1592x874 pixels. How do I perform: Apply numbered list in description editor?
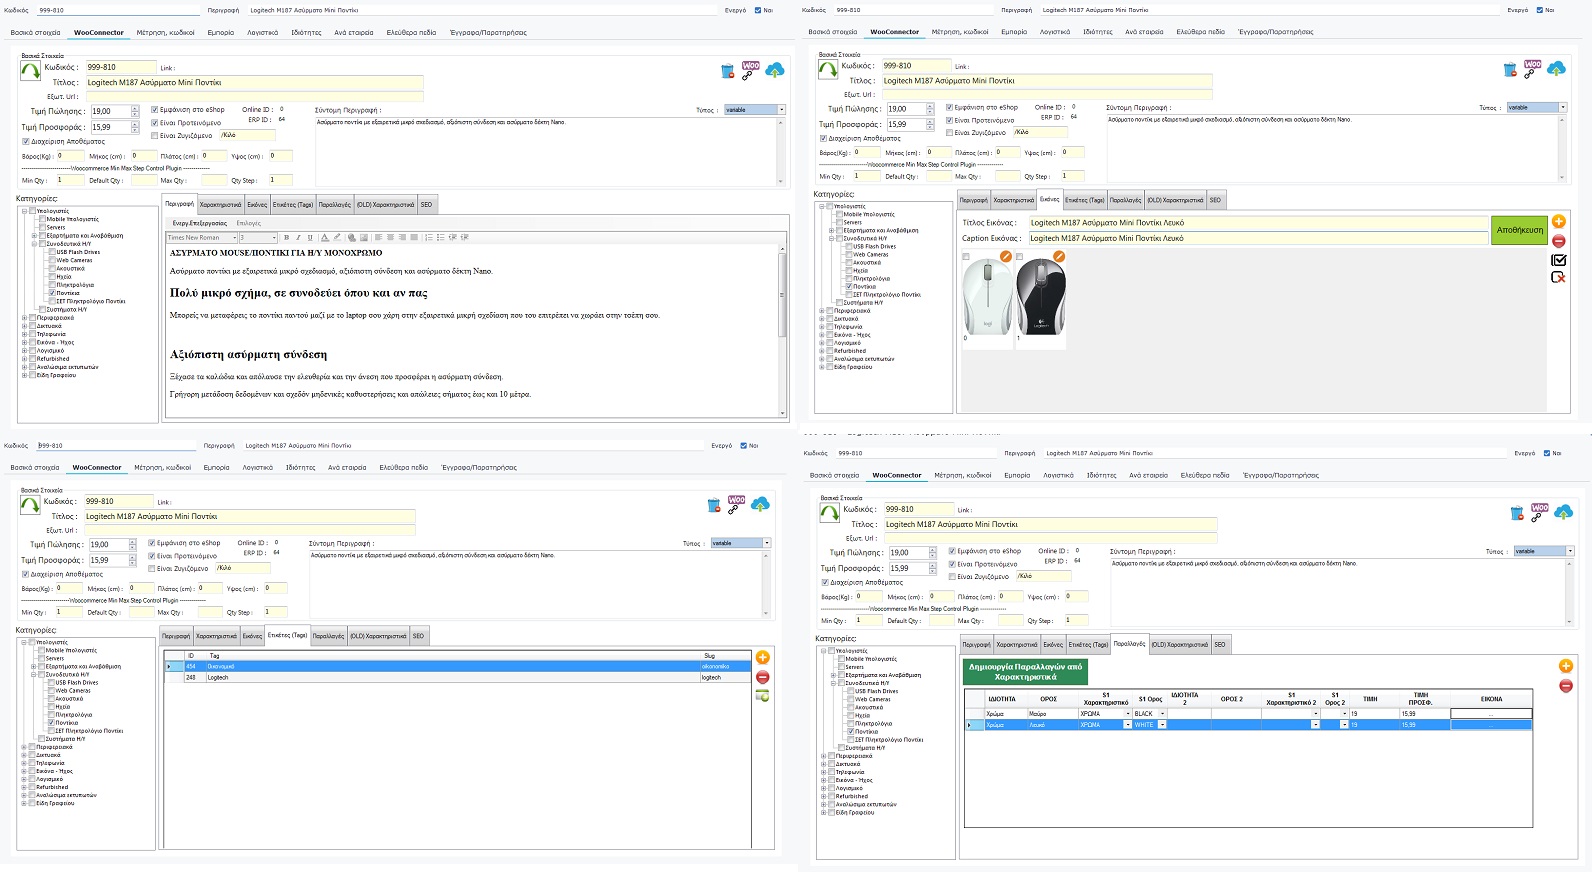(429, 238)
